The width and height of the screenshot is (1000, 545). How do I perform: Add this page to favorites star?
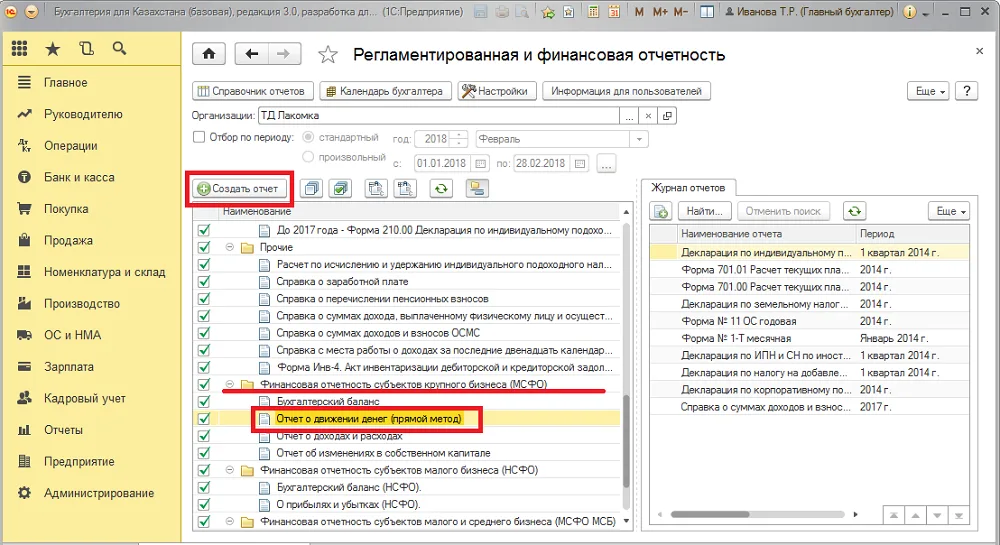328,55
